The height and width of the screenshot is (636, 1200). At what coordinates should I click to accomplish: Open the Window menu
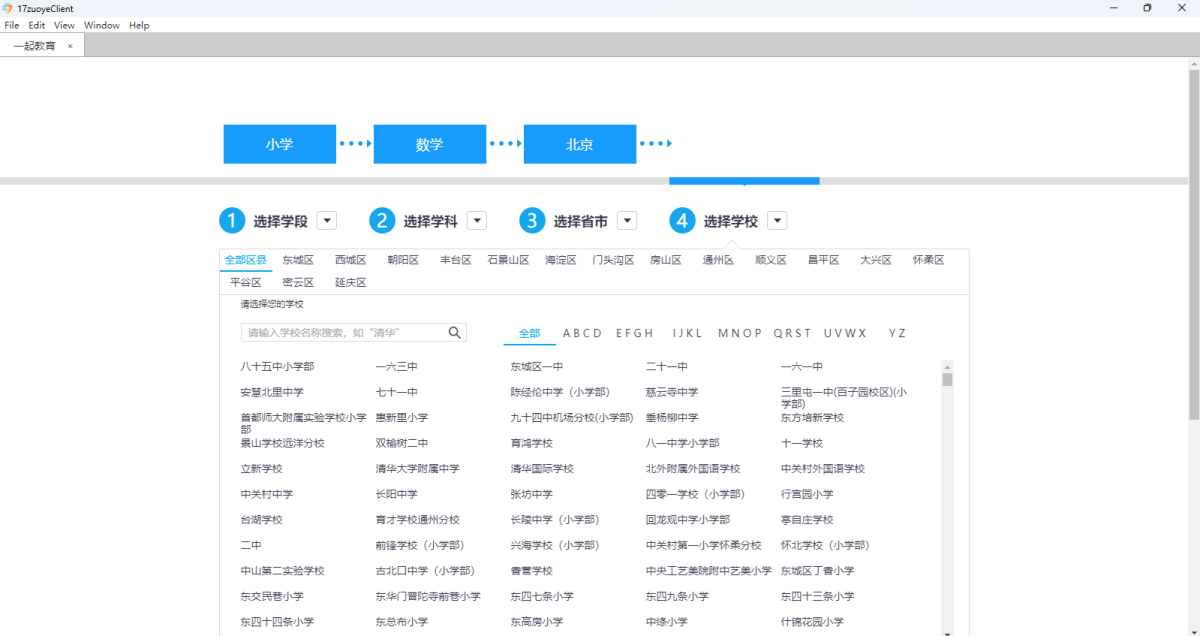[x=101, y=25]
